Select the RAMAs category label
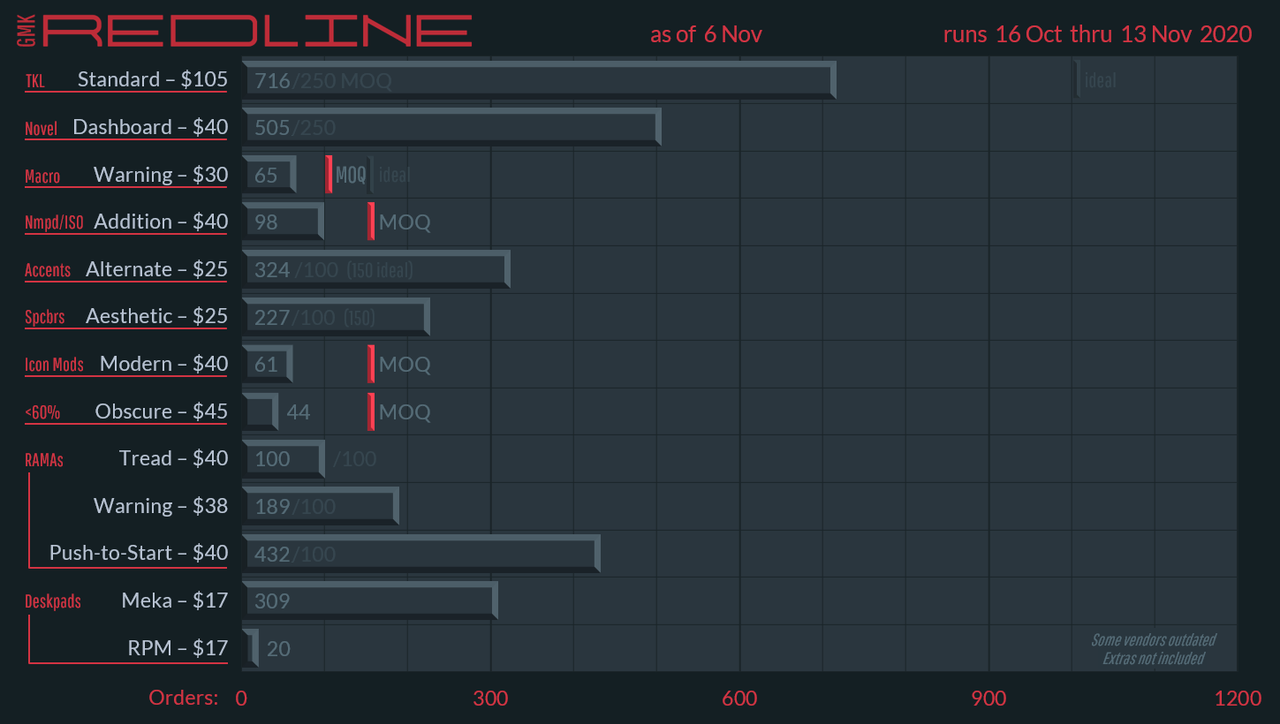1280x724 pixels. [44, 460]
